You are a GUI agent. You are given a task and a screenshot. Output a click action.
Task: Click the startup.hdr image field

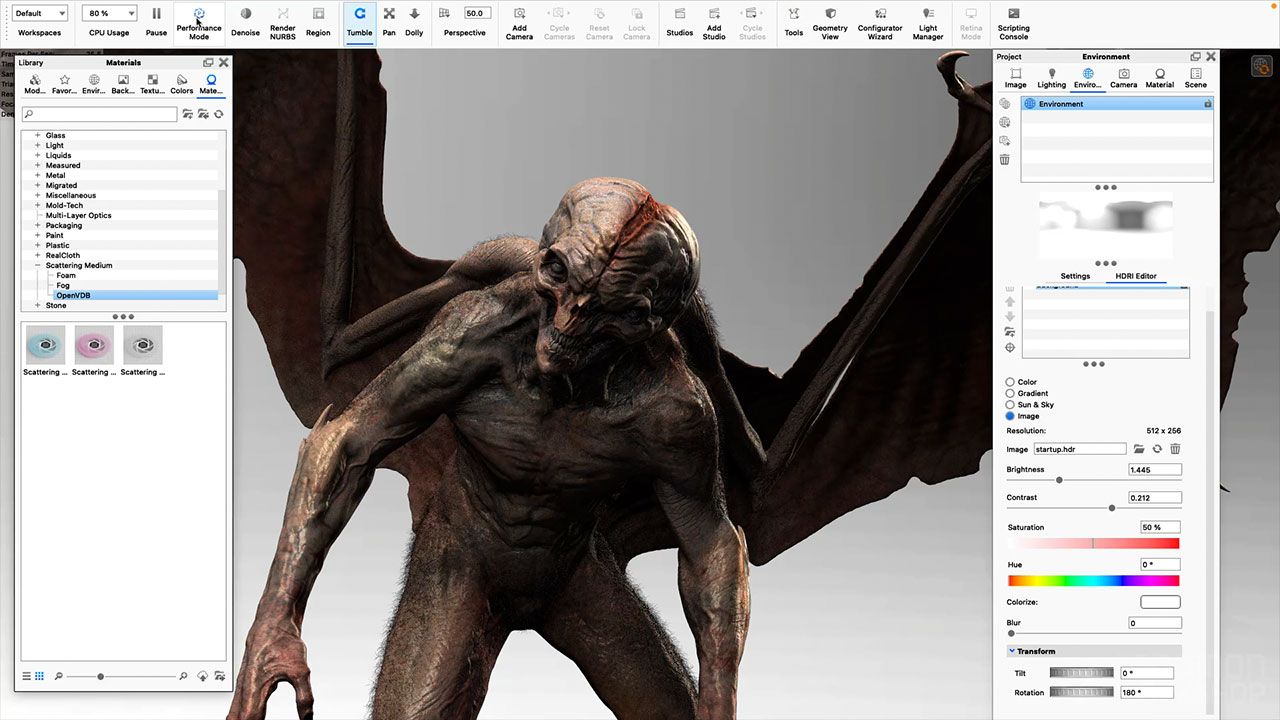[1079, 450]
